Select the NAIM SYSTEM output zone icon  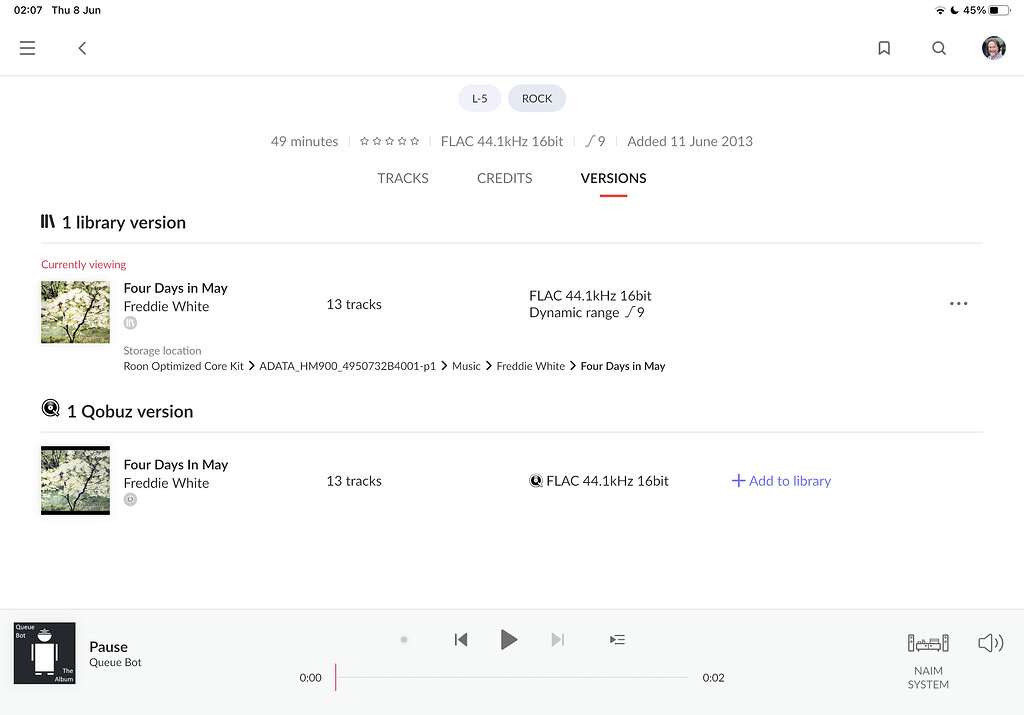[x=927, y=643]
